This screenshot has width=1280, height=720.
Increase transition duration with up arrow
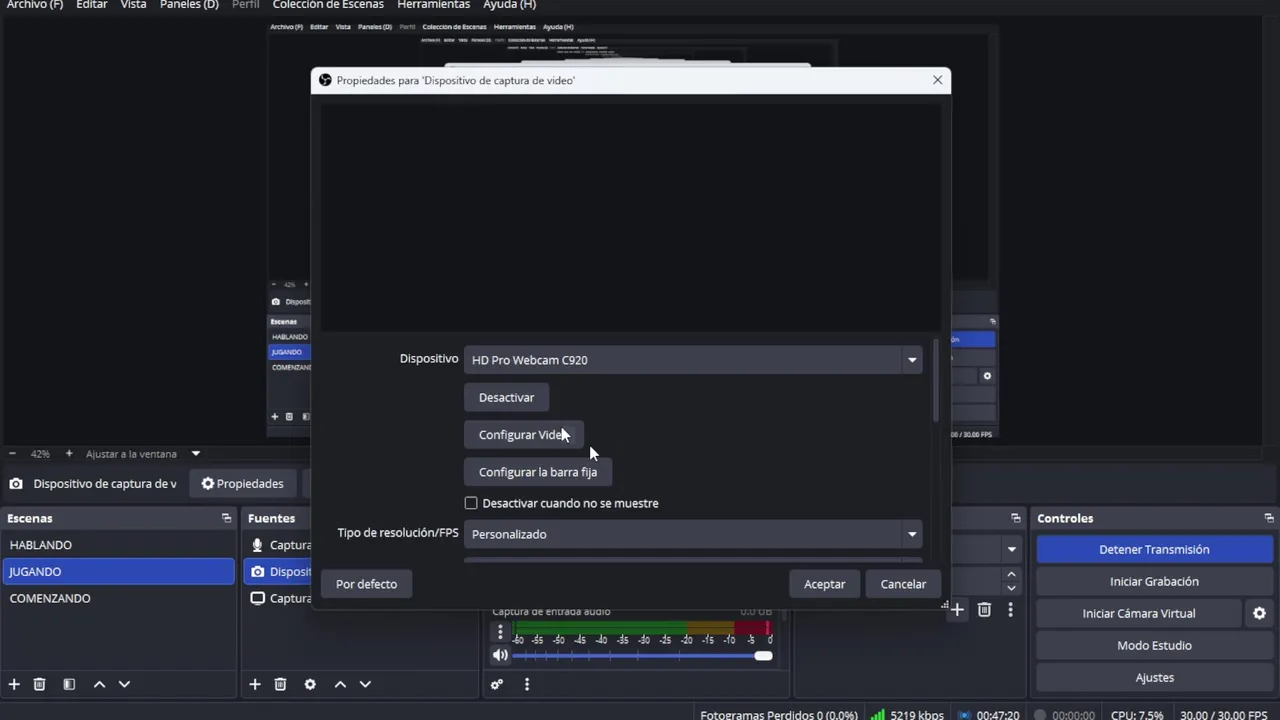point(1011,574)
